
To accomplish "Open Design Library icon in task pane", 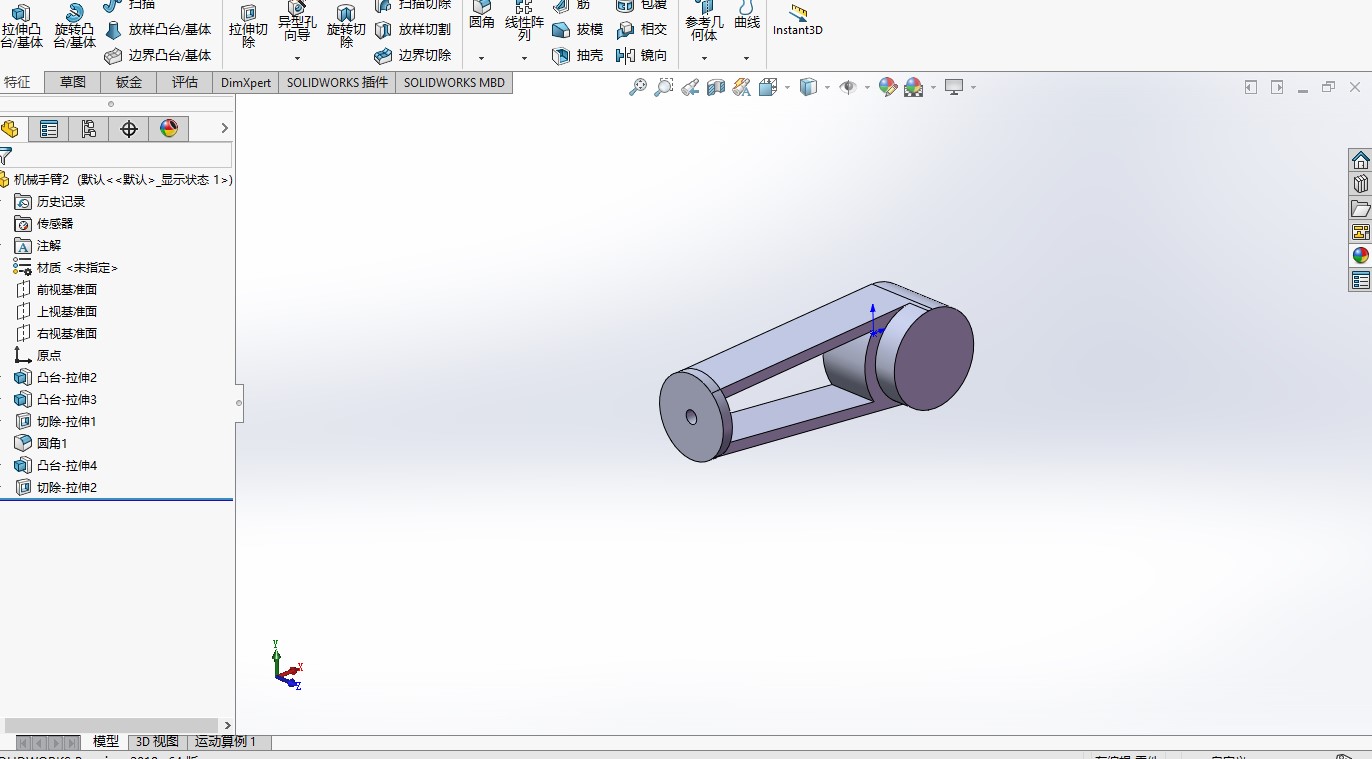I will coord(1360,184).
